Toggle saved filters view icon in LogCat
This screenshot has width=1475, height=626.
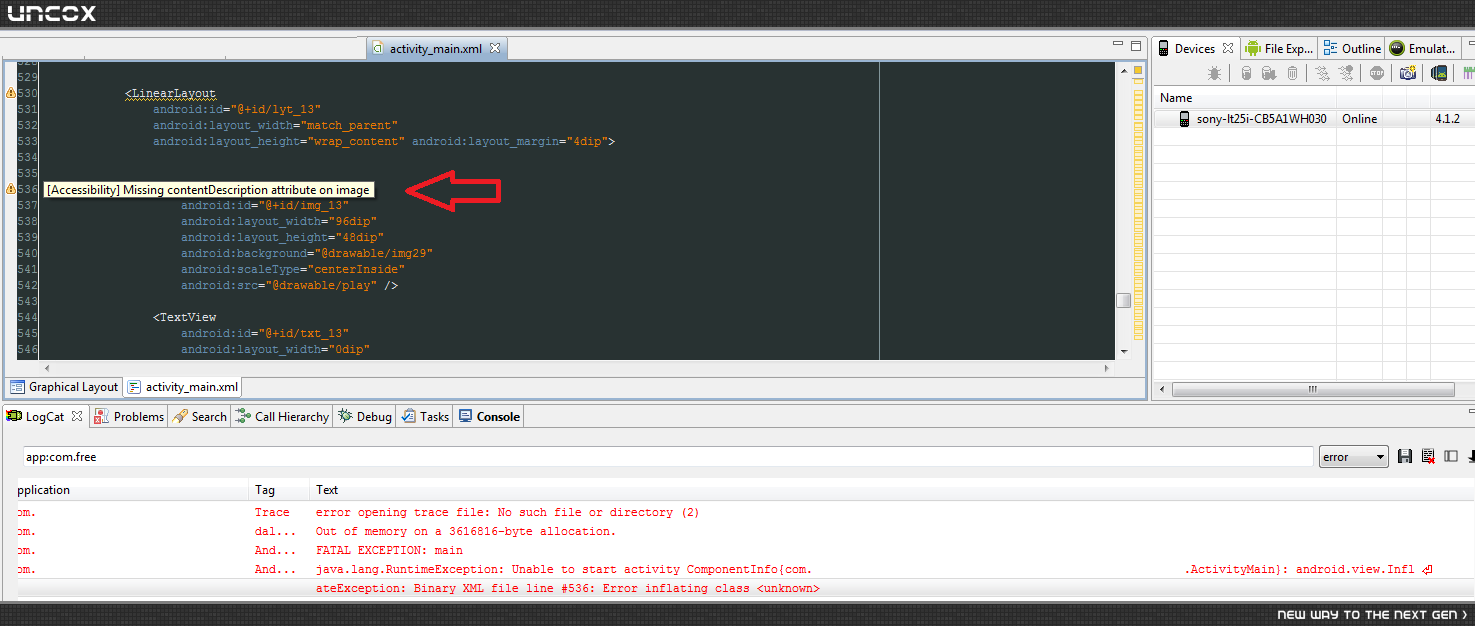pos(1451,457)
